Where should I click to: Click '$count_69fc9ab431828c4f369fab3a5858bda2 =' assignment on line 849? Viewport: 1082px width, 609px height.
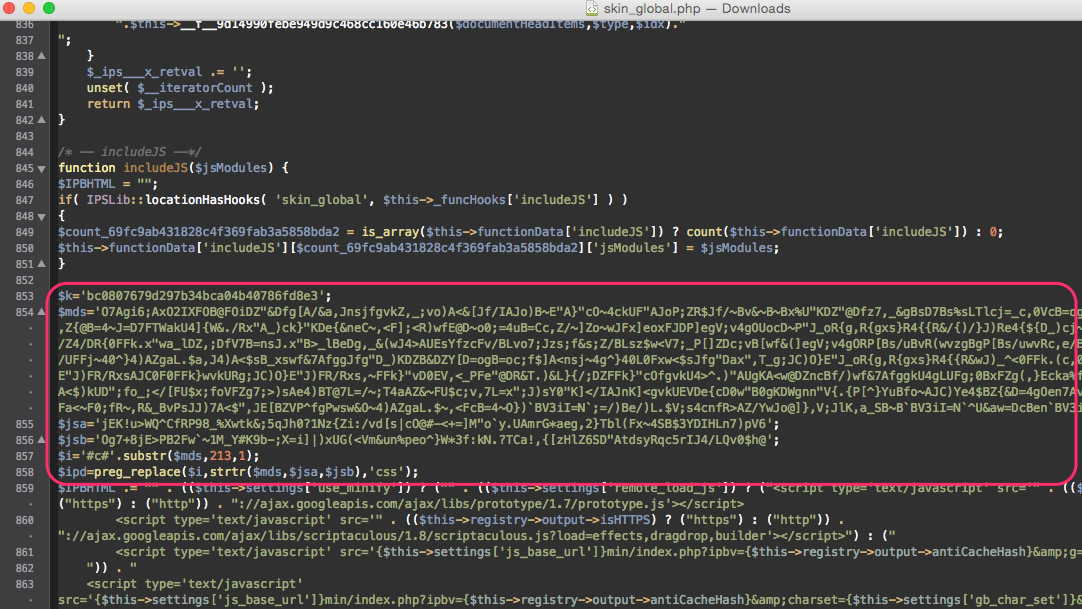[206, 232]
